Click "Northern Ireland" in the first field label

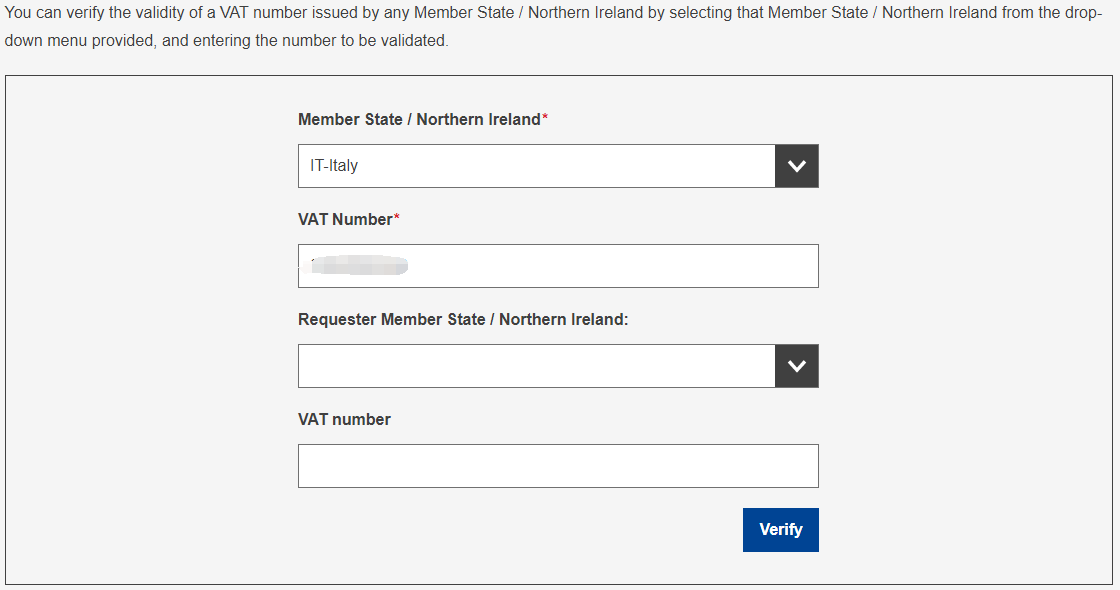[x=478, y=120]
